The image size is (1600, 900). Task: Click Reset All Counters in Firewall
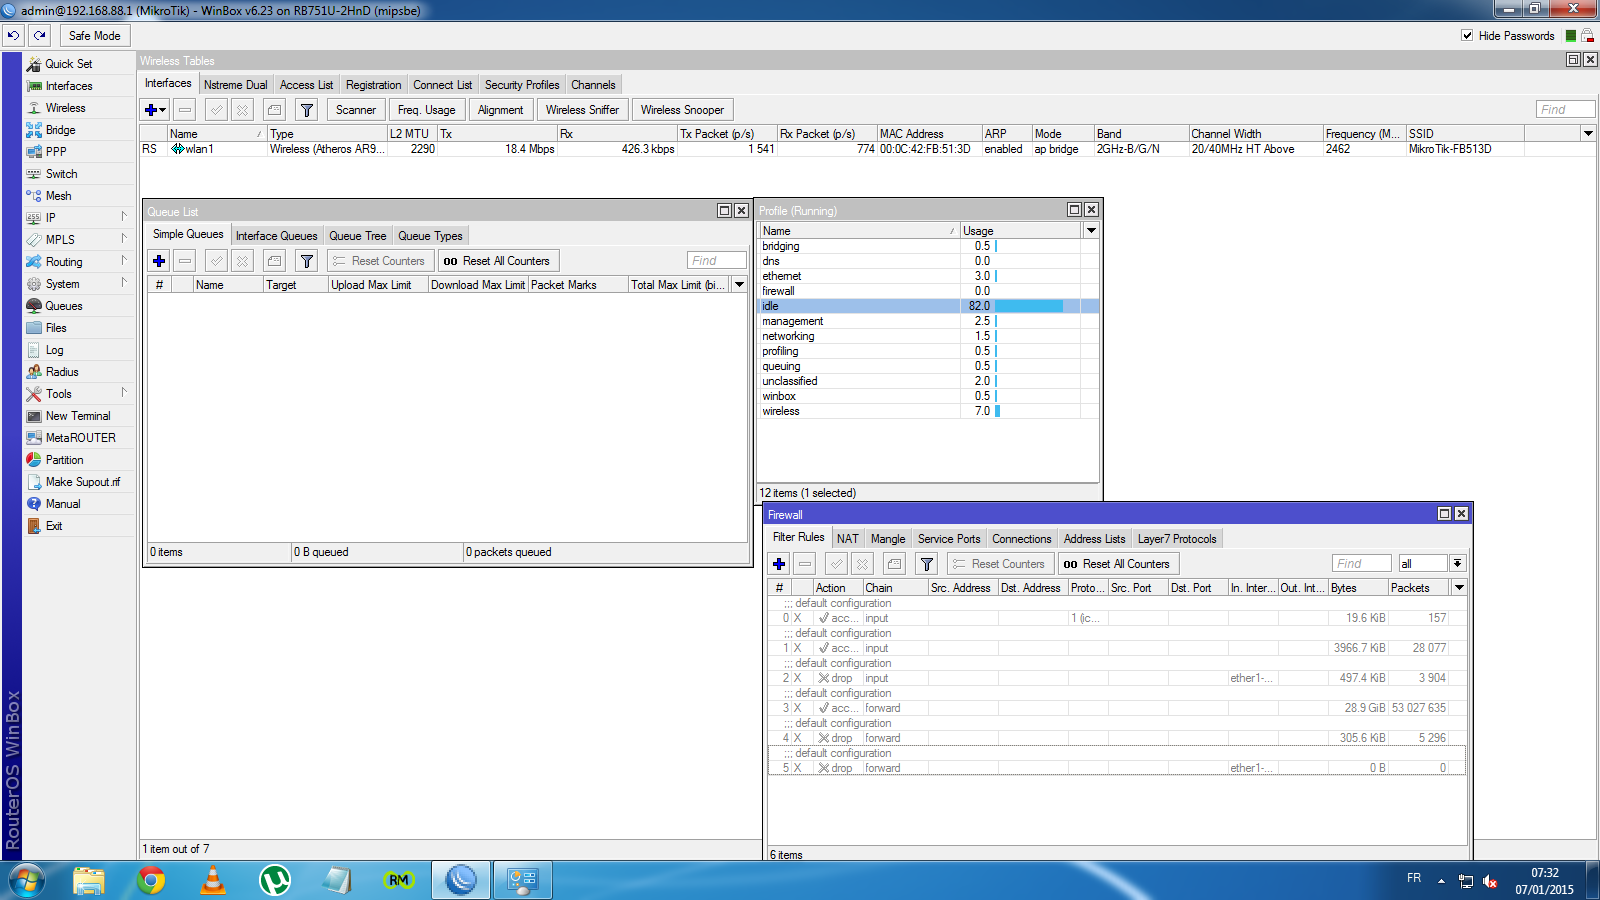coord(1117,564)
